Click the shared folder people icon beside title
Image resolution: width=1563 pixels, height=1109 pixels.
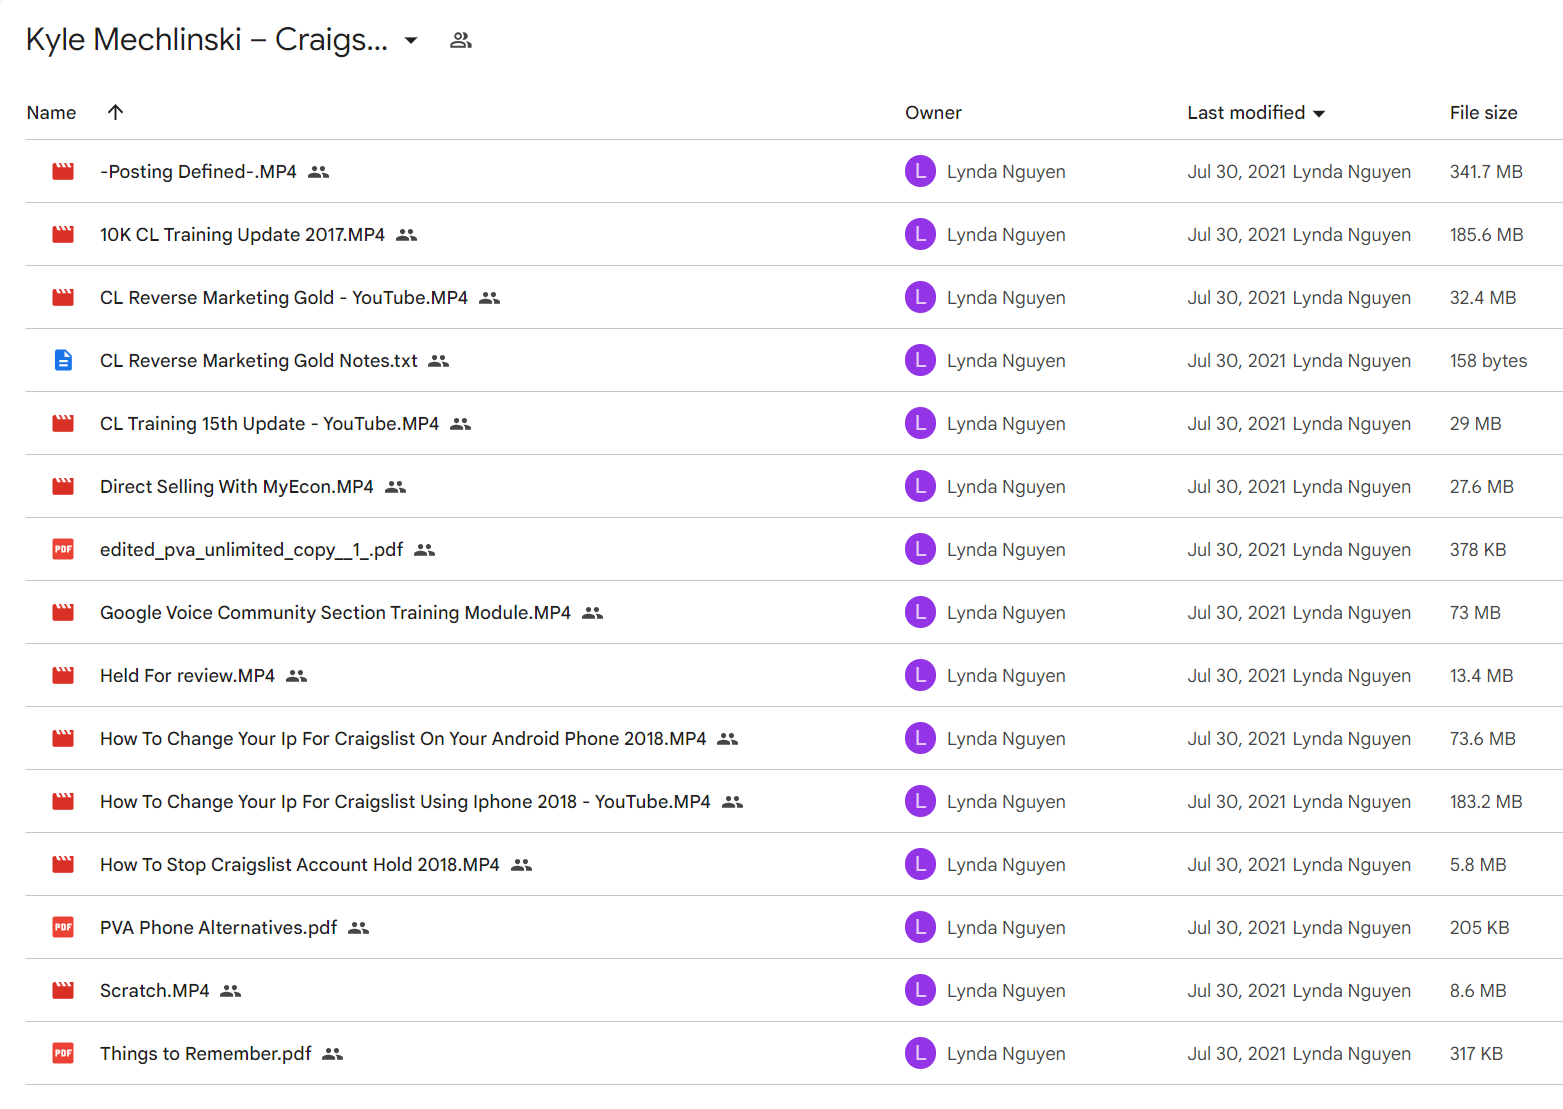coord(460,41)
